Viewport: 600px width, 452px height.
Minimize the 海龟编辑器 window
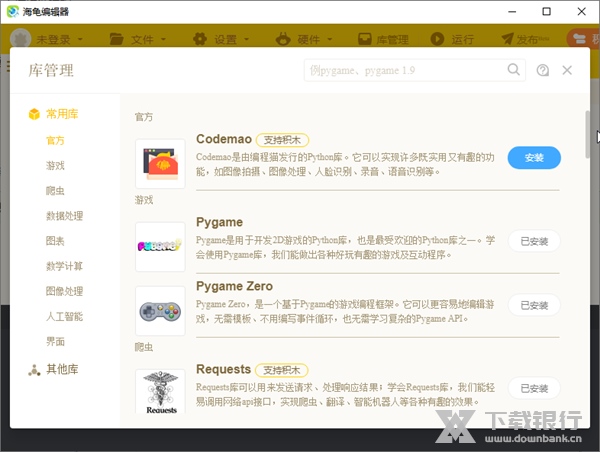pyautogui.click(x=512, y=11)
